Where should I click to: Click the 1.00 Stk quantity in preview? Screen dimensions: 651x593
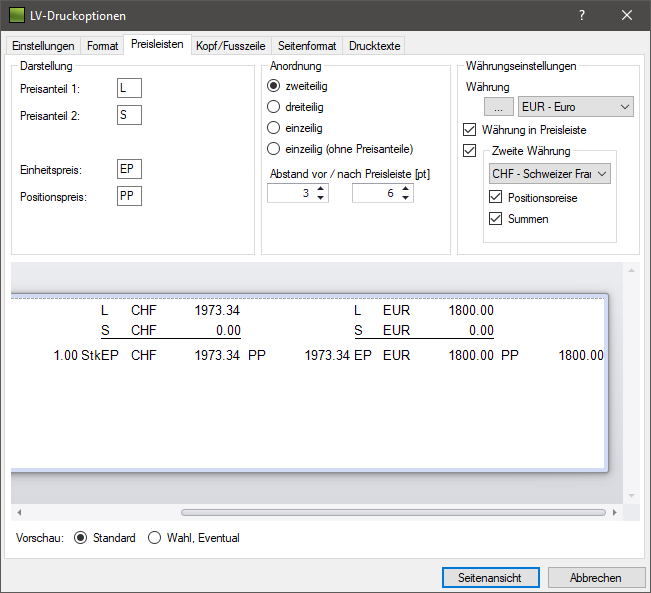pyautogui.click(x=76, y=355)
